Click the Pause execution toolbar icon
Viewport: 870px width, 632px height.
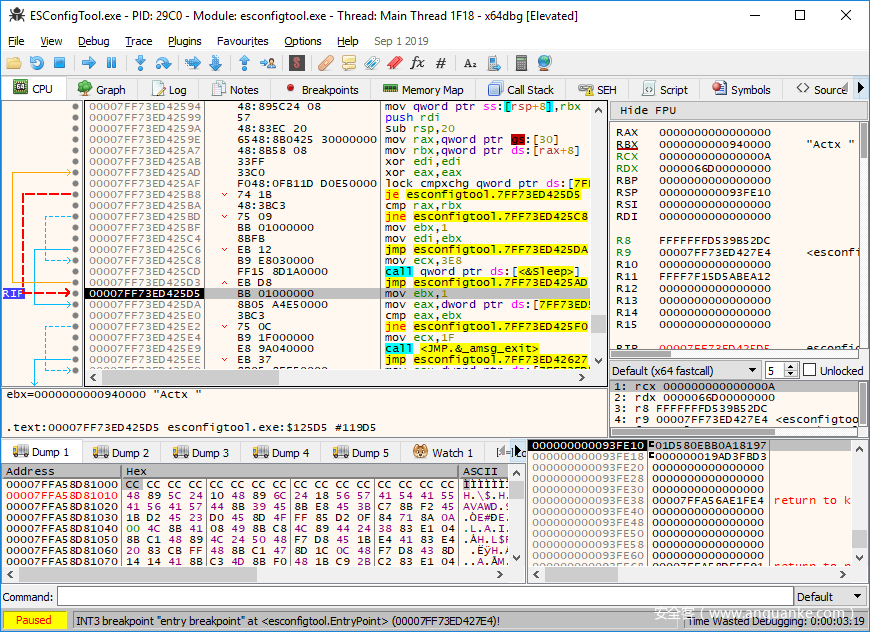[x=112, y=63]
